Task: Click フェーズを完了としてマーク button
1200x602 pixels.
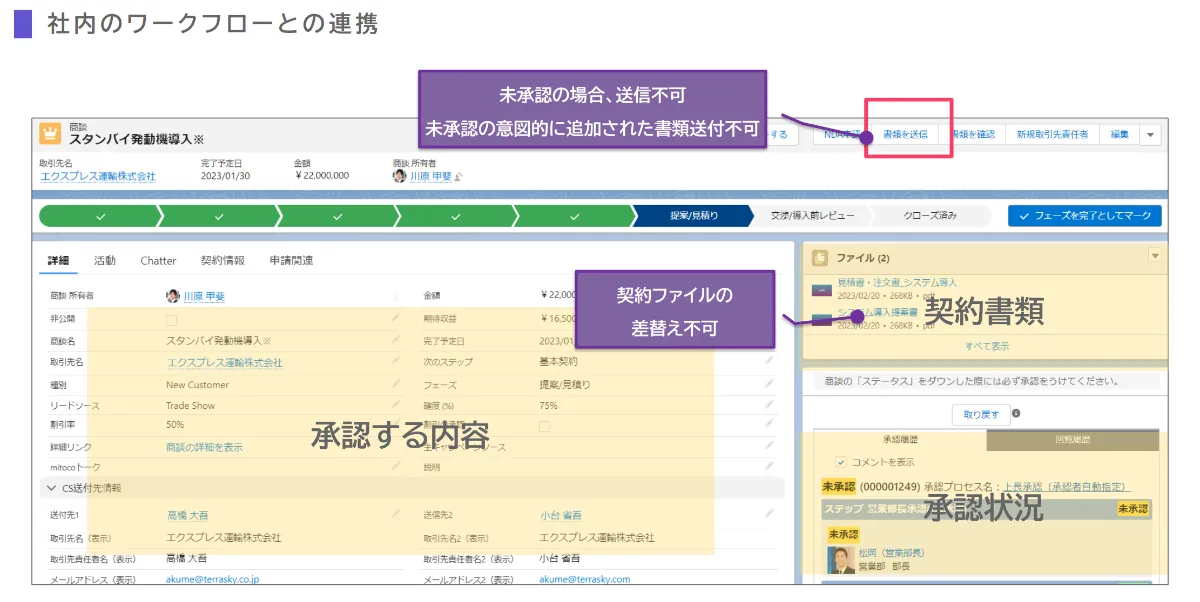Action: point(1085,216)
